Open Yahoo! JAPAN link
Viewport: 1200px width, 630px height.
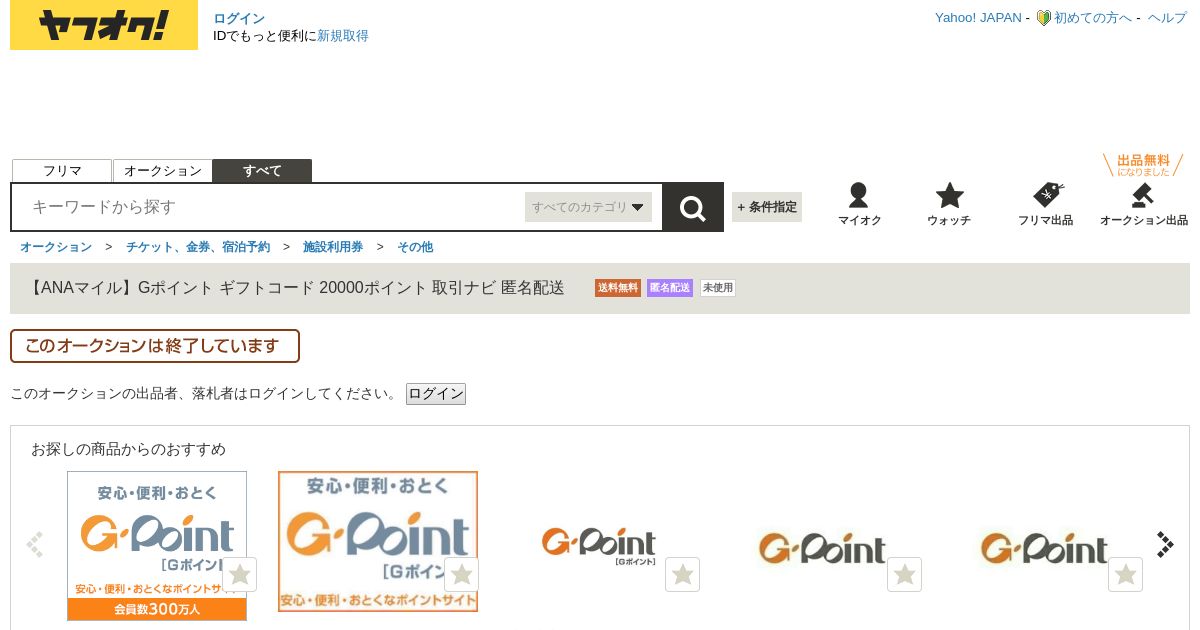click(x=978, y=18)
